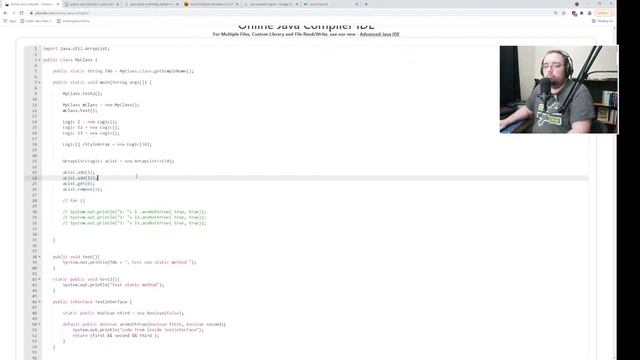Collapse the public void test() fold arrow
Image resolution: width=640 pixels, height=360 pixels.
point(40,257)
